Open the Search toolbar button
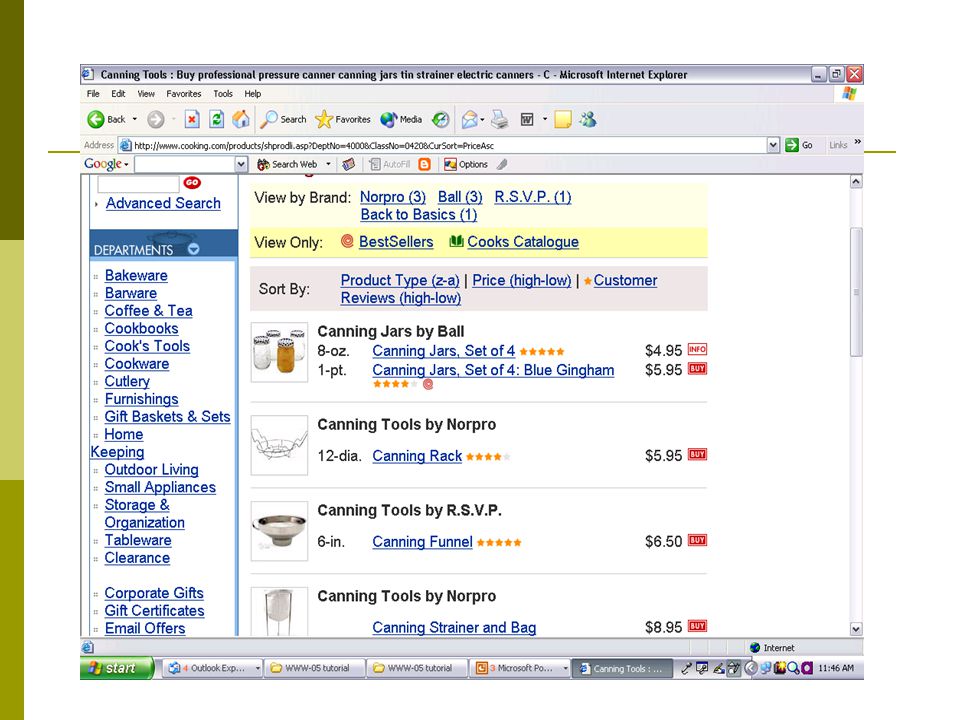Image resolution: width=960 pixels, height=720 pixels. tap(283, 119)
